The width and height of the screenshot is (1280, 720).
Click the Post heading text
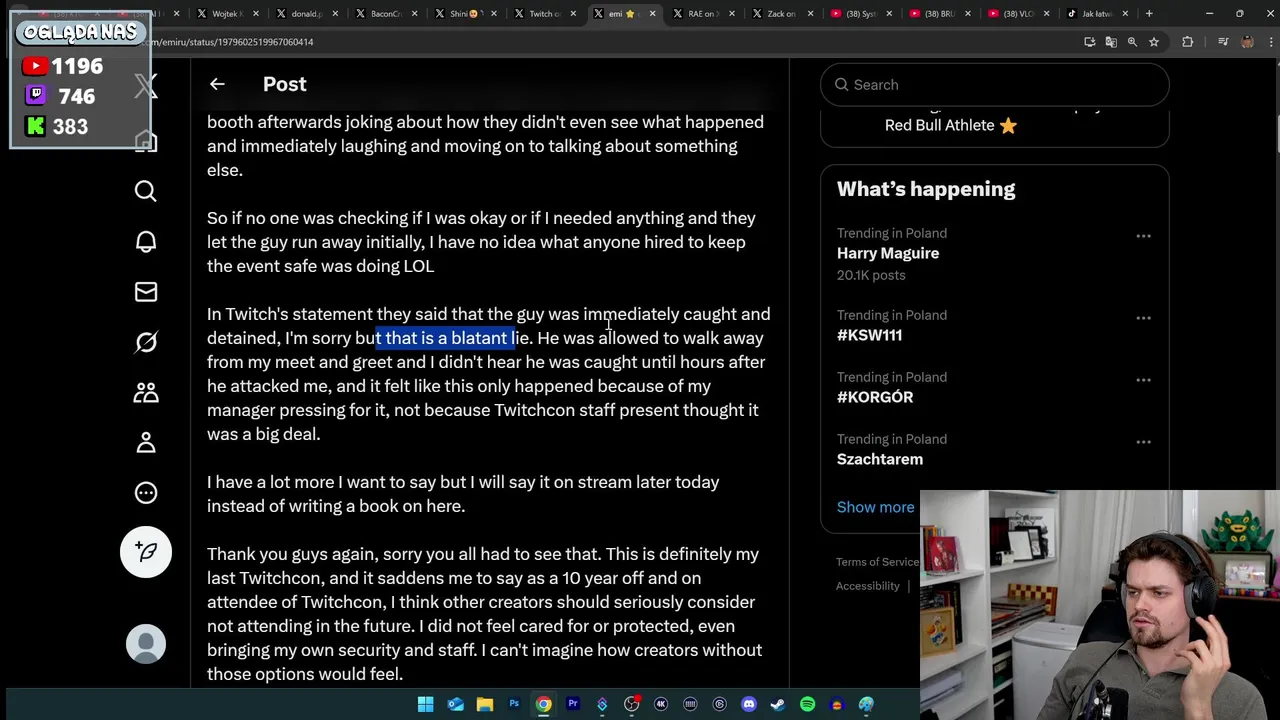[x=285, y=84]
